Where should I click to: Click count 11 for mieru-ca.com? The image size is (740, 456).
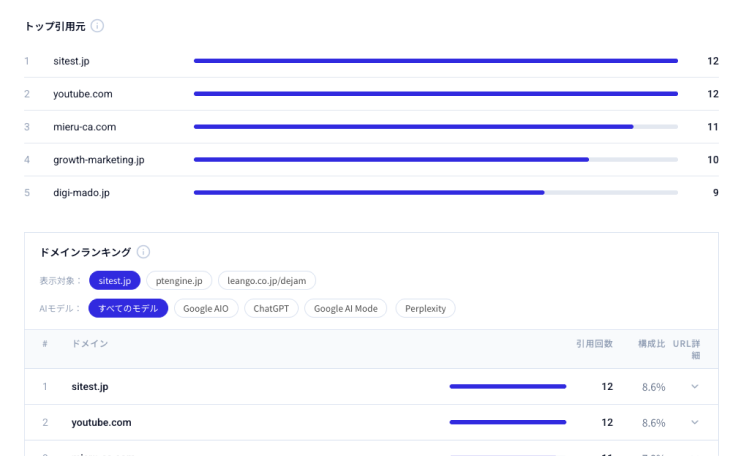[713, 127]
